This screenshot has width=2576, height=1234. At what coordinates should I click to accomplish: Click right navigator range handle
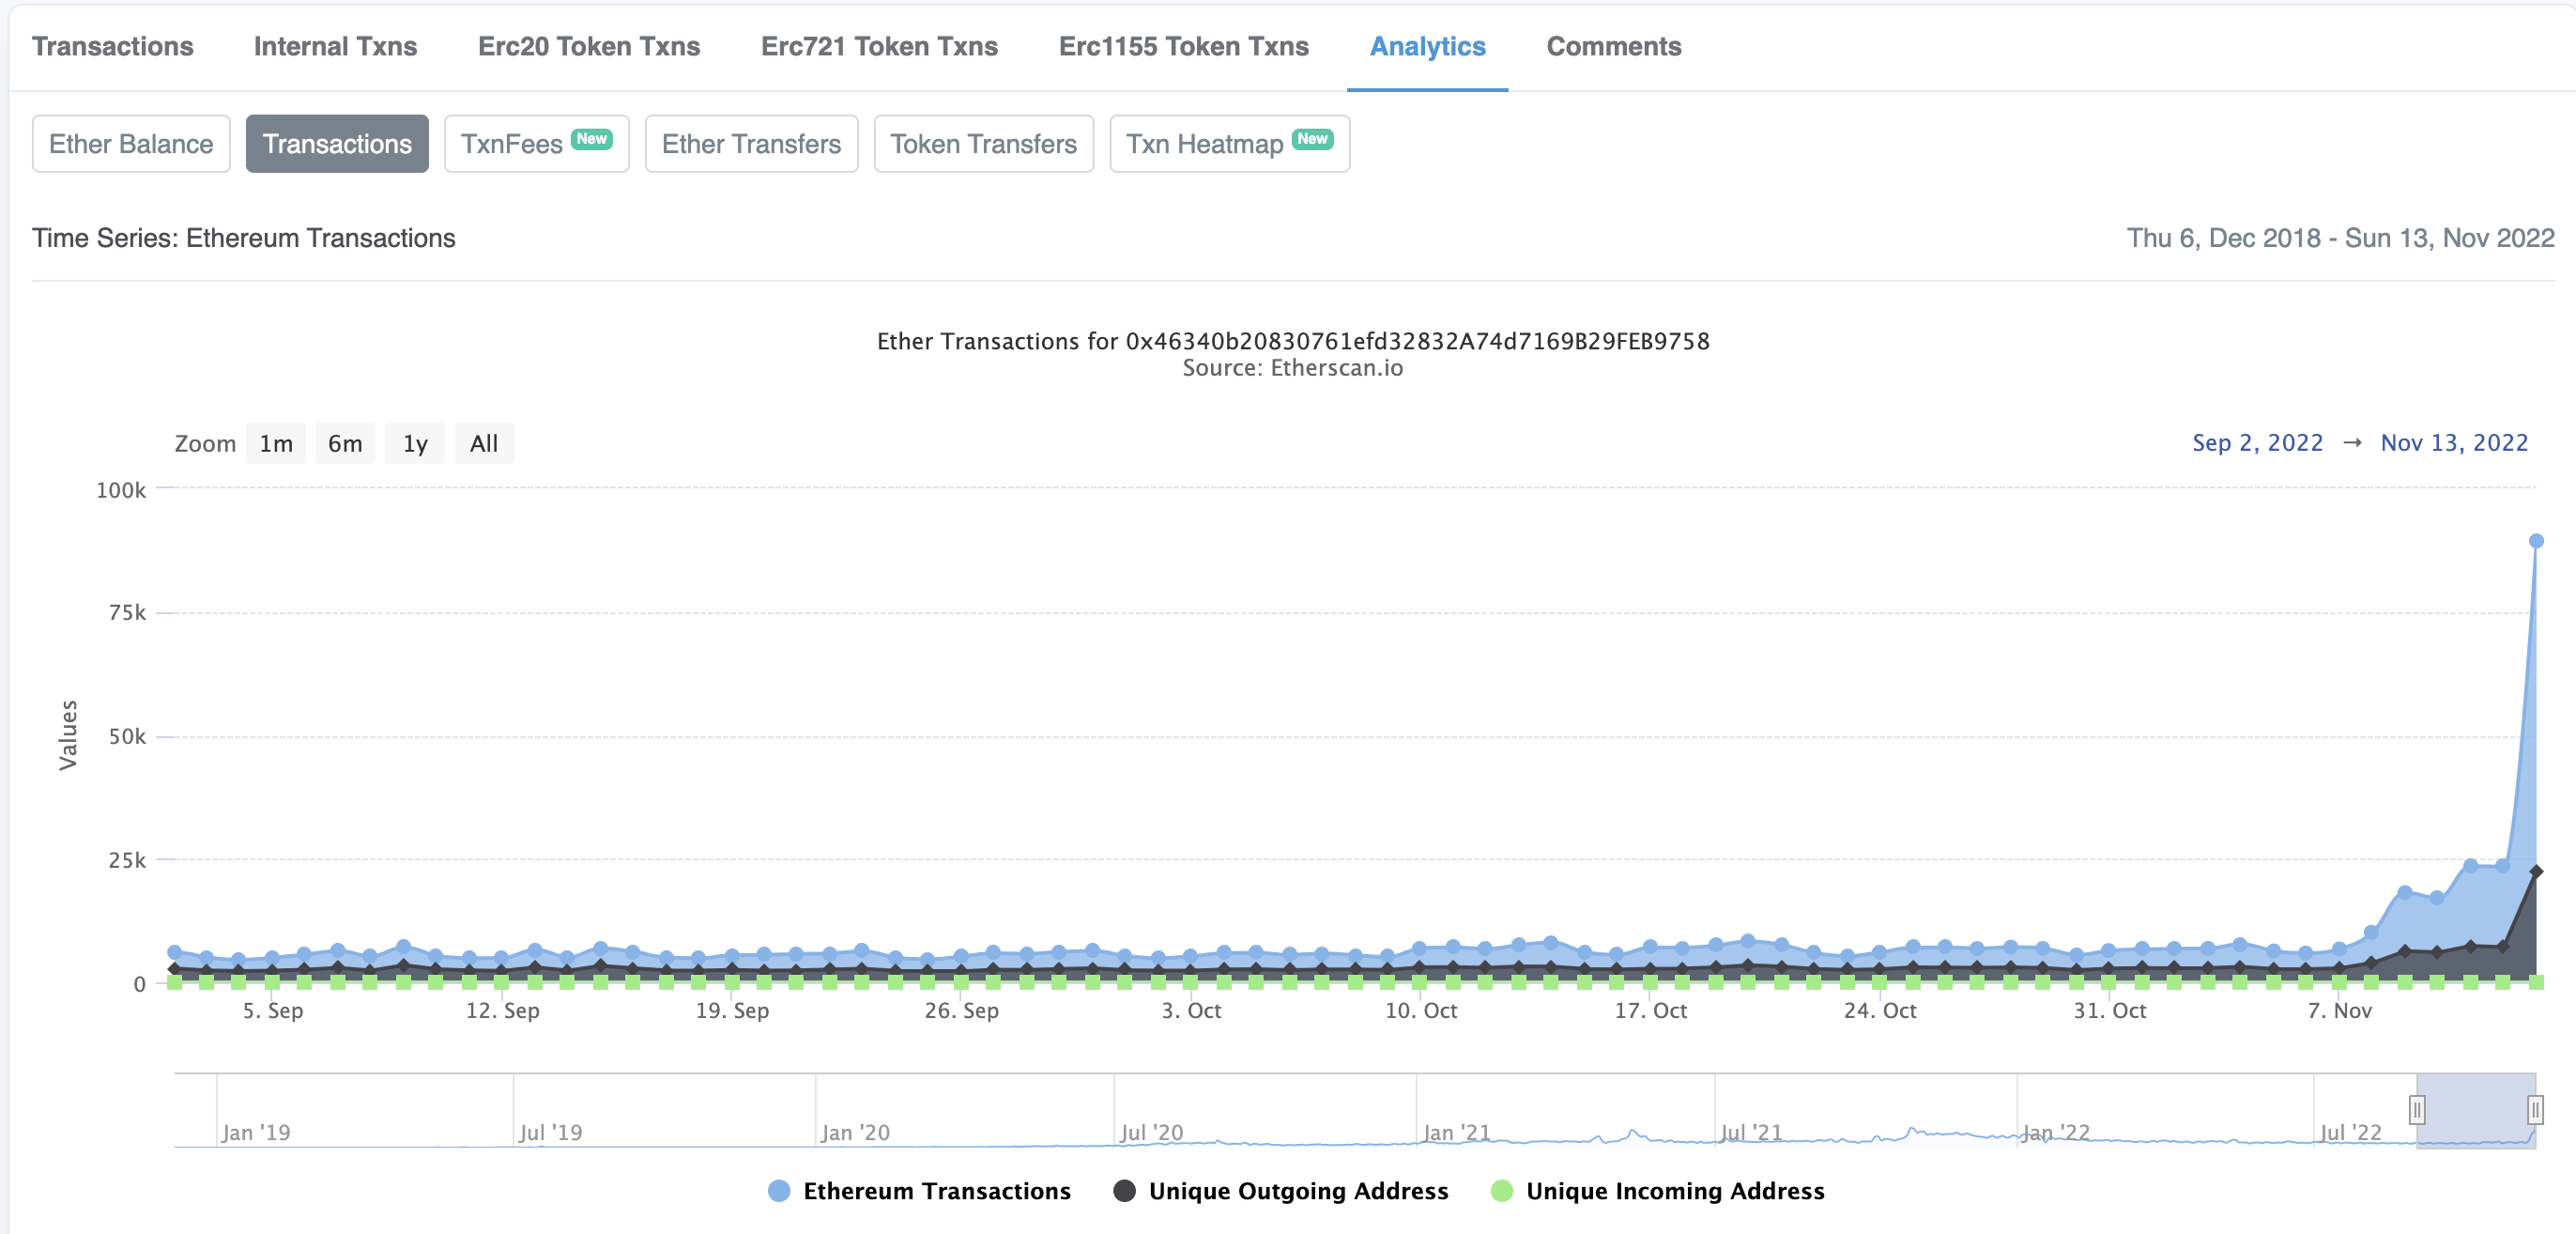coord(2535,1109)
